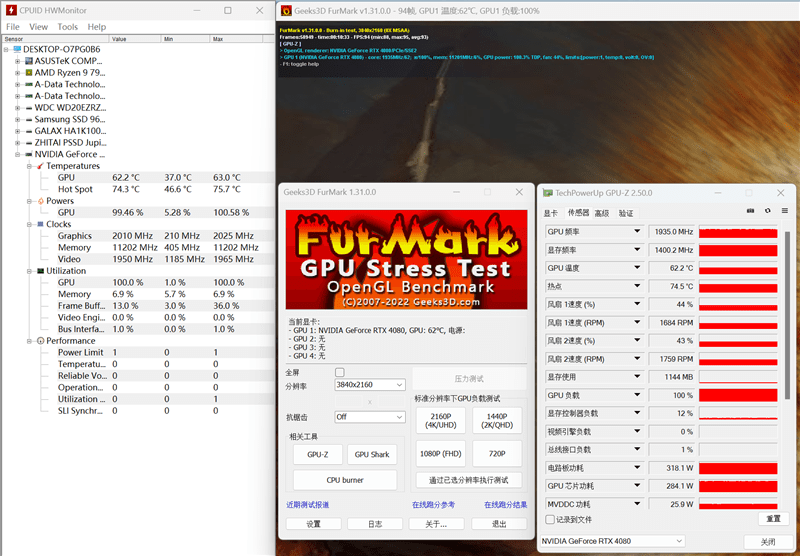Screen dimensions: 800x556
Task: Click the GPU Shark button
Action: [x=372, y=454]
